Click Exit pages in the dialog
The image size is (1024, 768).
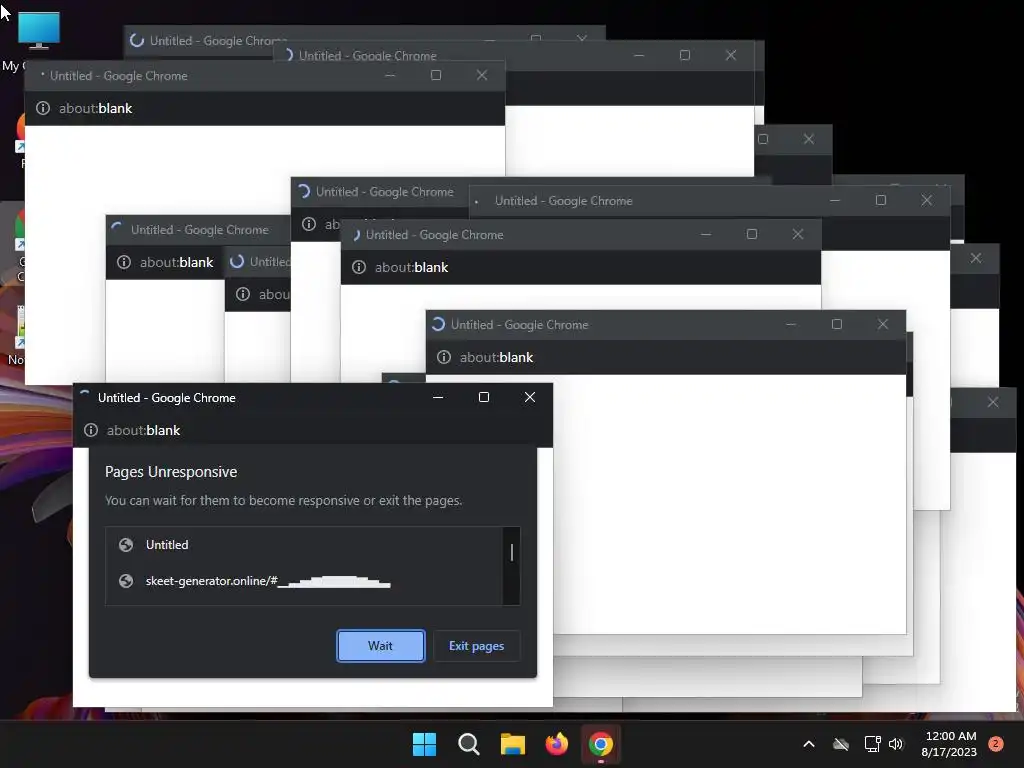point(476,646)
